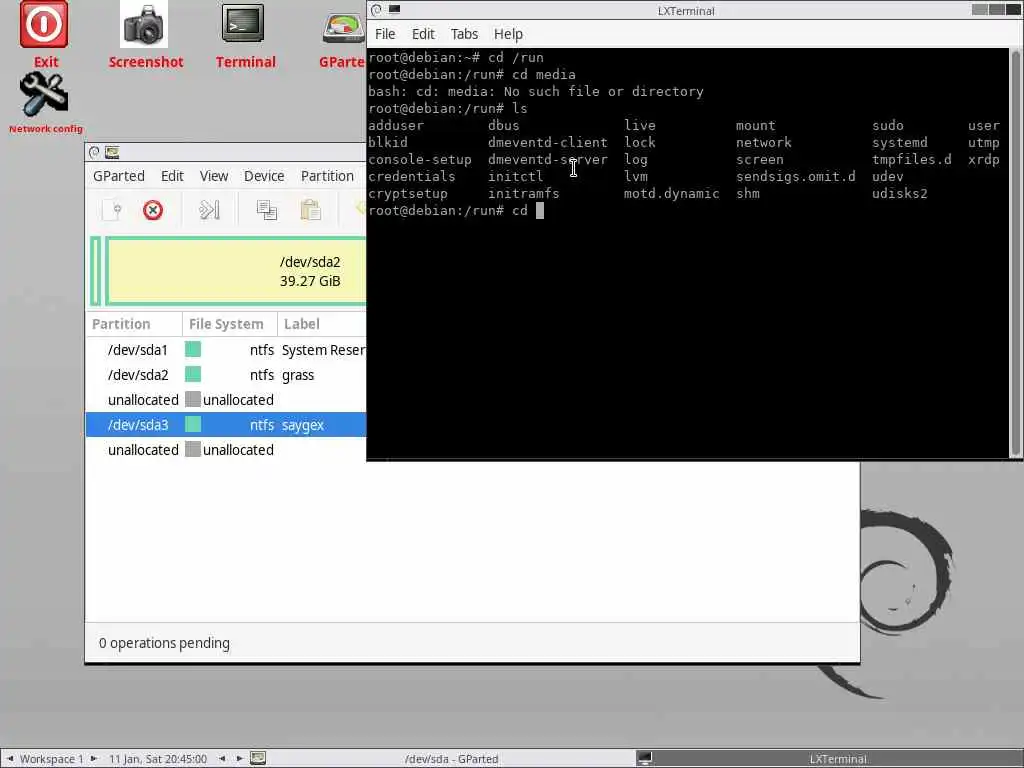Click GParted's Resize/Move toolbar icon

click(x=209, y=210)
